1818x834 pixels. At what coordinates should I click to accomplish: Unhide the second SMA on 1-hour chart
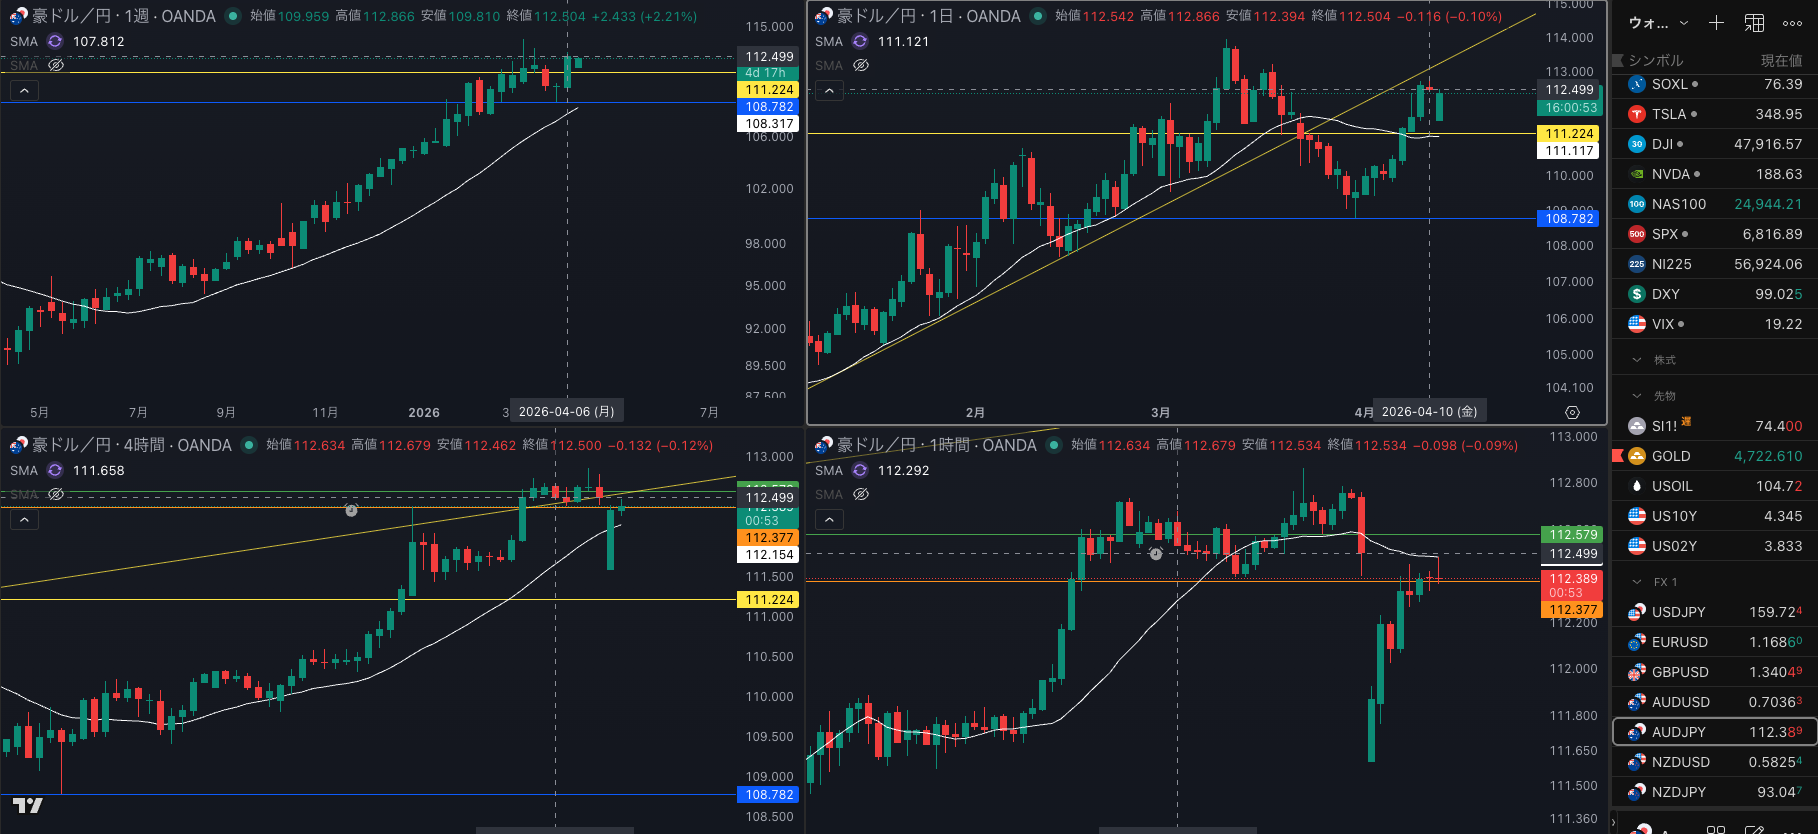tap(861, 494)
